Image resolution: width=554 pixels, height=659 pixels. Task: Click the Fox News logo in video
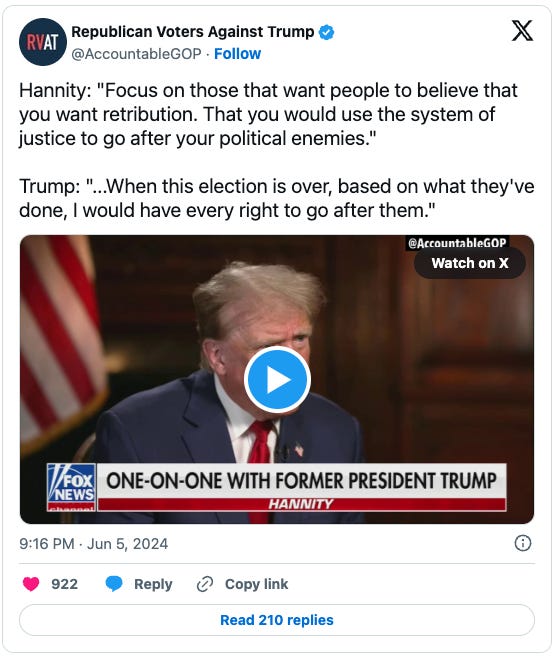(71, 487)
